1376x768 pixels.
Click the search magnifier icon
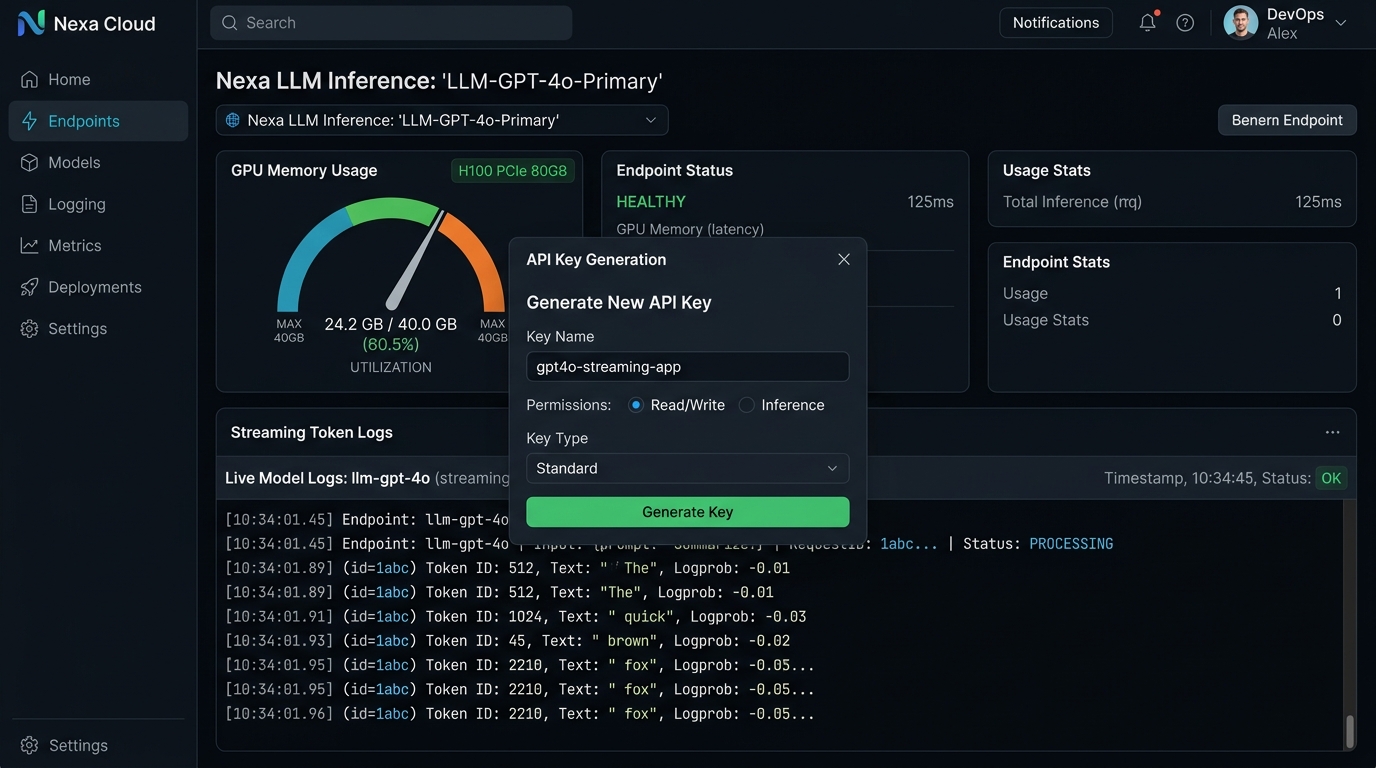[x=230, y=22]
